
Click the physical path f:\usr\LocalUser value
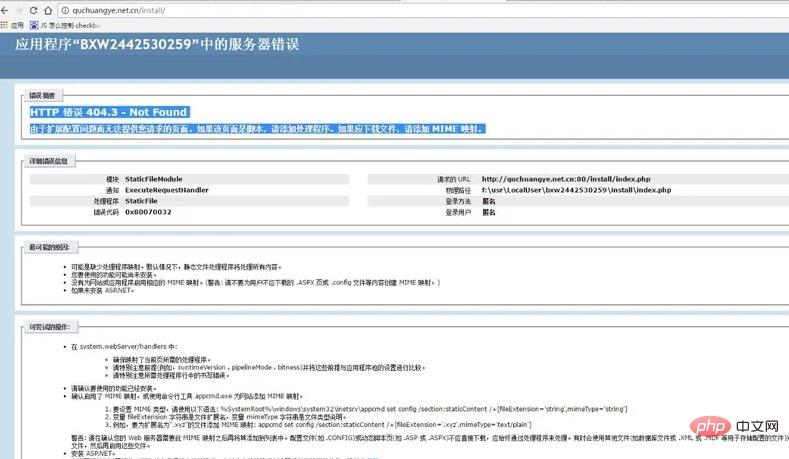pos(576,190)
